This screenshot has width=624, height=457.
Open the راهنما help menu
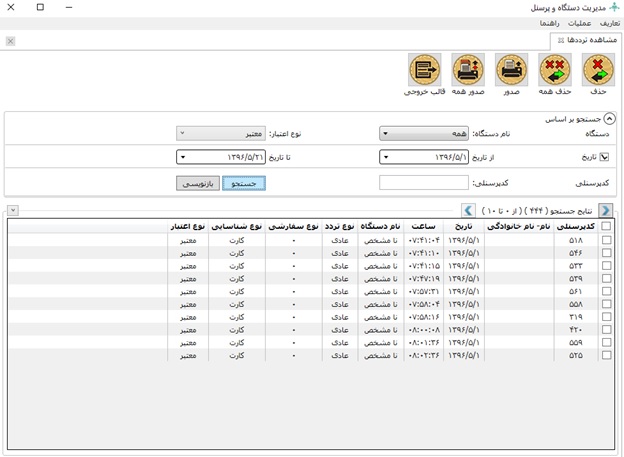point(549,23)
